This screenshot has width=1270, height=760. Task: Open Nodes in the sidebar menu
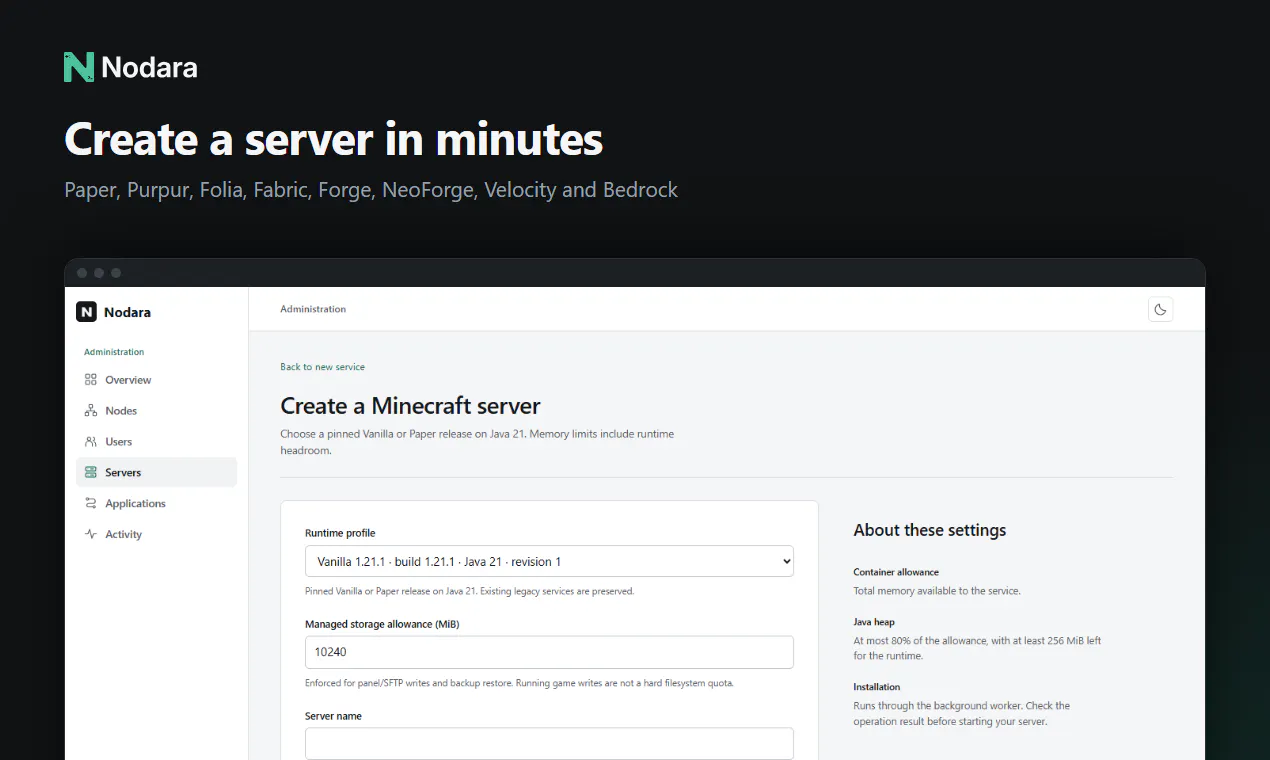(156, 411)
